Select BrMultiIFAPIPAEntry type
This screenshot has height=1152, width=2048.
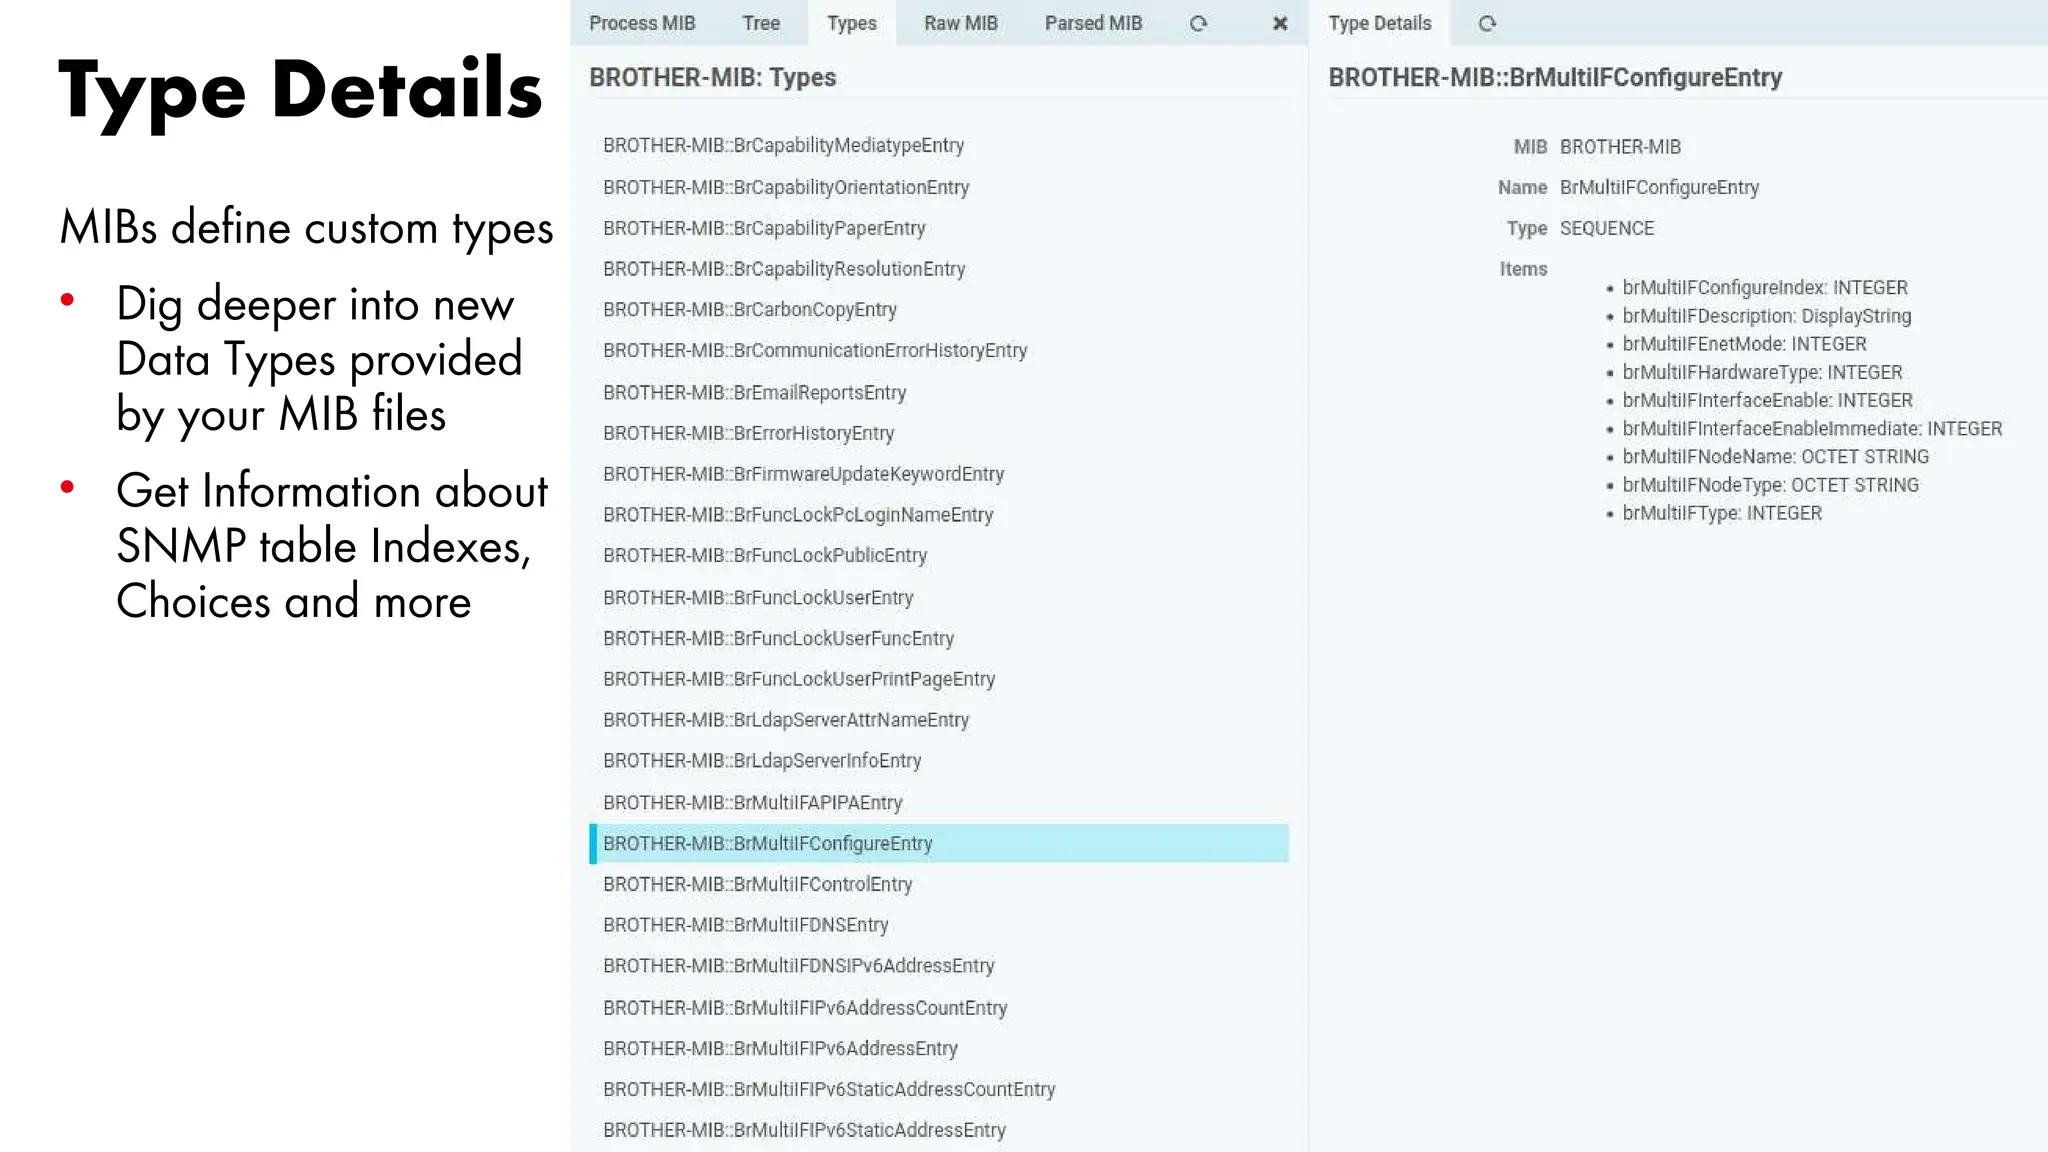tap(939, 802)
